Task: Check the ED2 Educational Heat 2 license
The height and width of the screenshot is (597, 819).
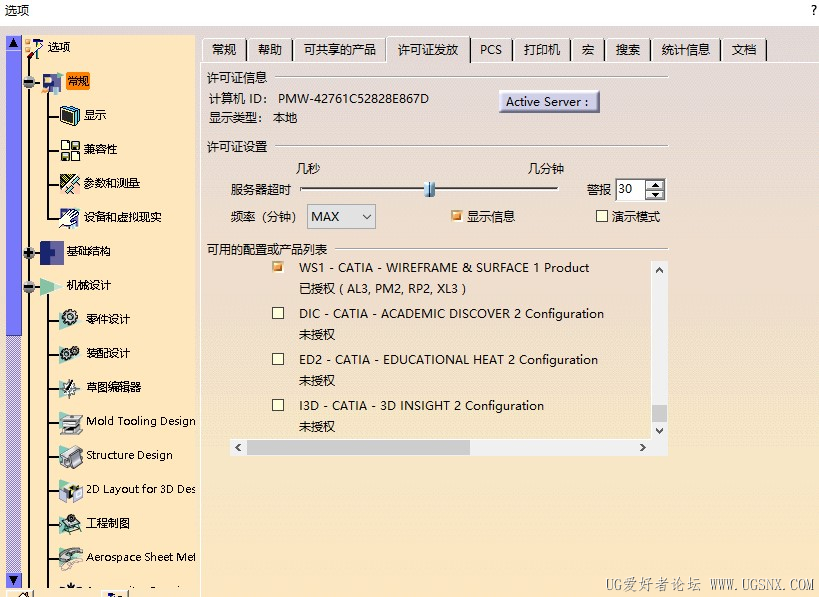Action: pos(278,359)
